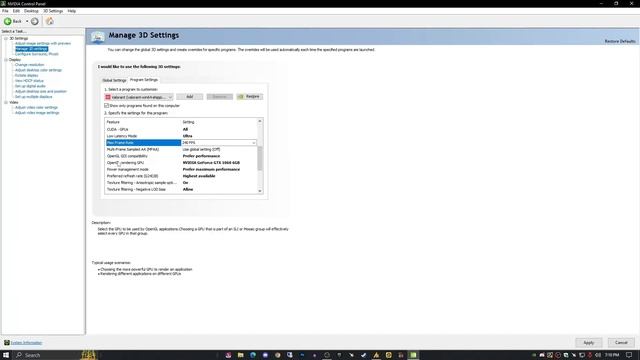This screenshot has width=640, height=360.
Task: Collapse the 3D Settings tree node
Action: [x=6, y=38]
